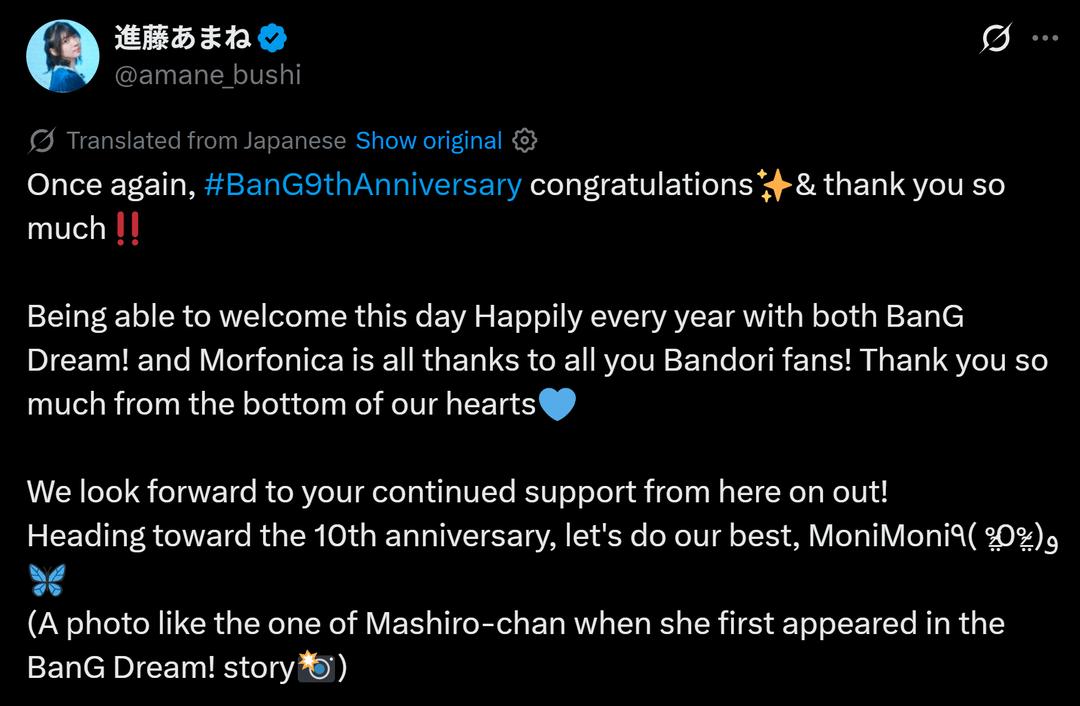Open the #BanG9thAnniversary hashtag

click(363, 185)
